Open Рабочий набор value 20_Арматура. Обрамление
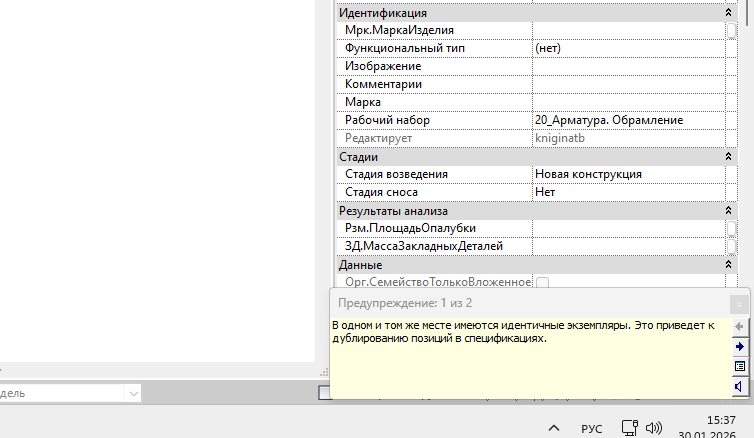This screenshot has height=438, width=754. [628, 120]
